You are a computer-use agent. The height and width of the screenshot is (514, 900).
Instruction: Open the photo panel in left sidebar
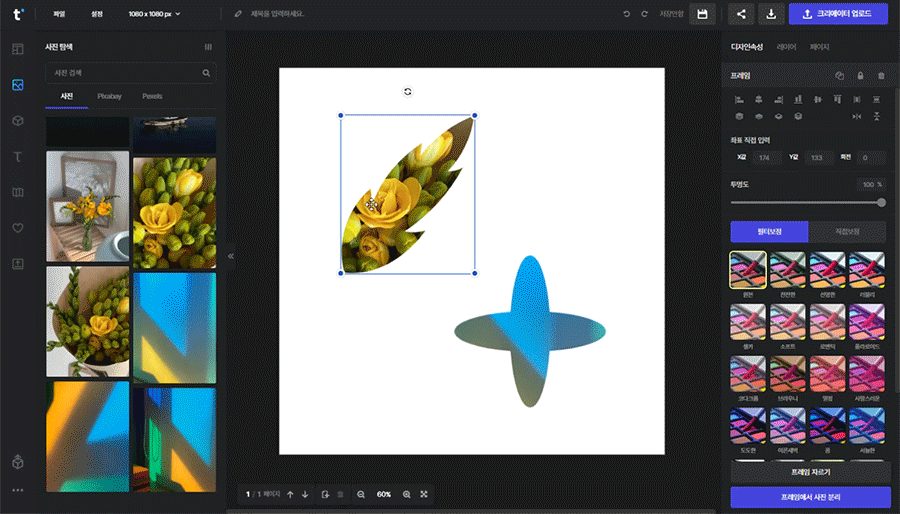pos(17,85)
